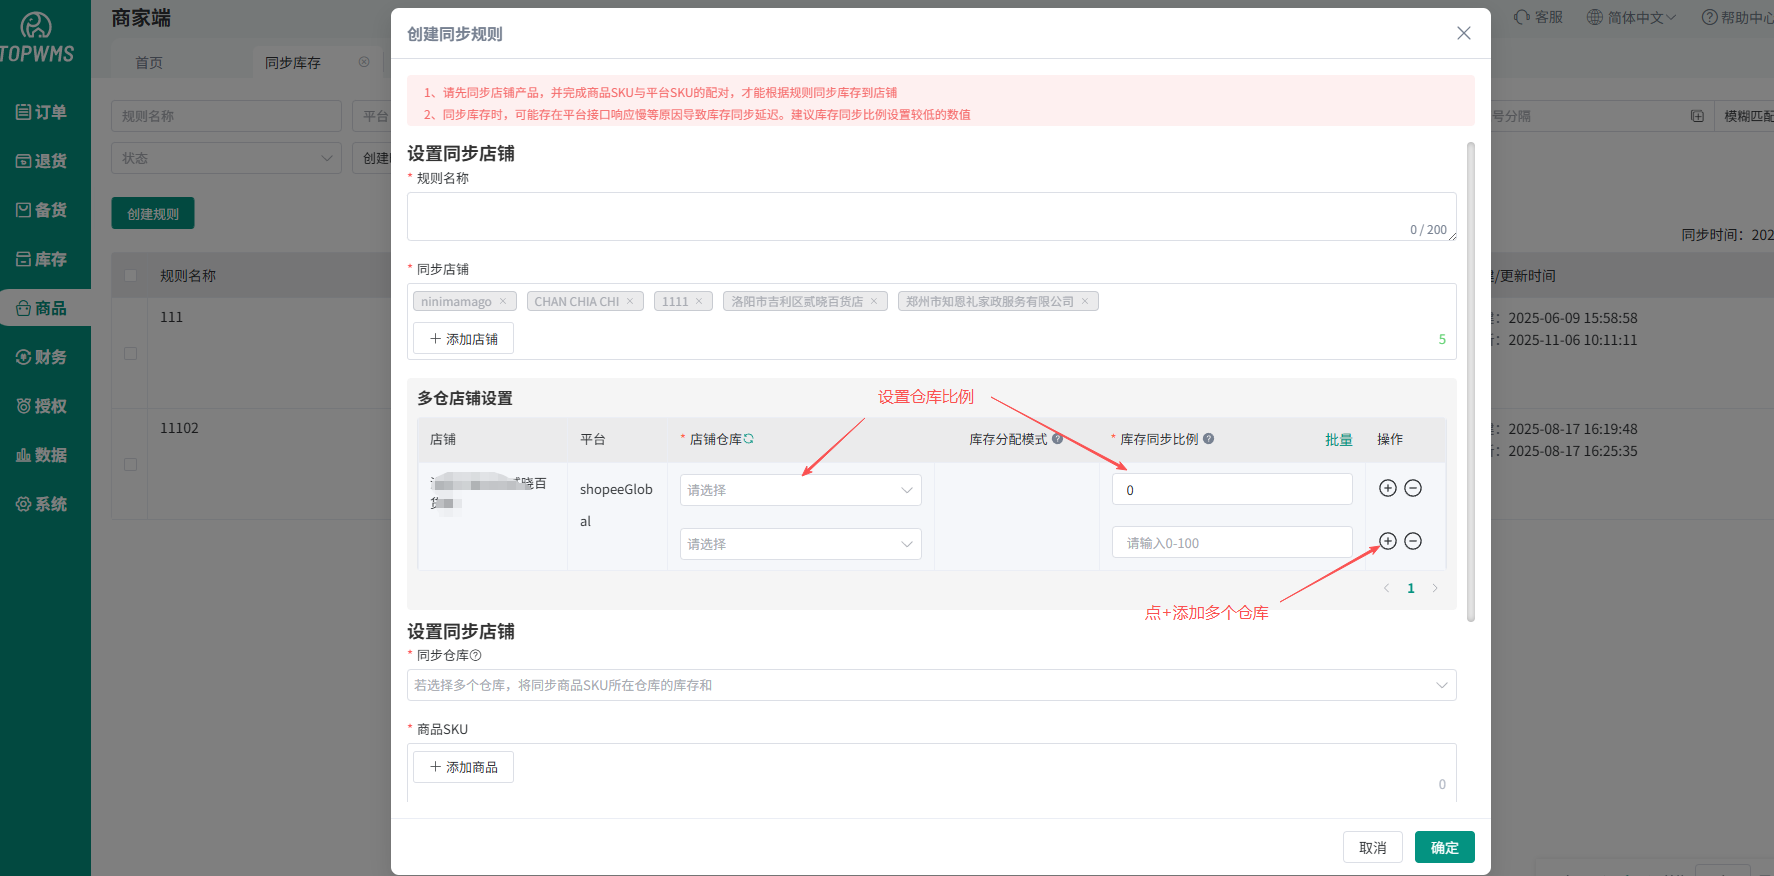
Task: Toggle the select-all checkbox in 规则名称 header
Action: point(130,276)
